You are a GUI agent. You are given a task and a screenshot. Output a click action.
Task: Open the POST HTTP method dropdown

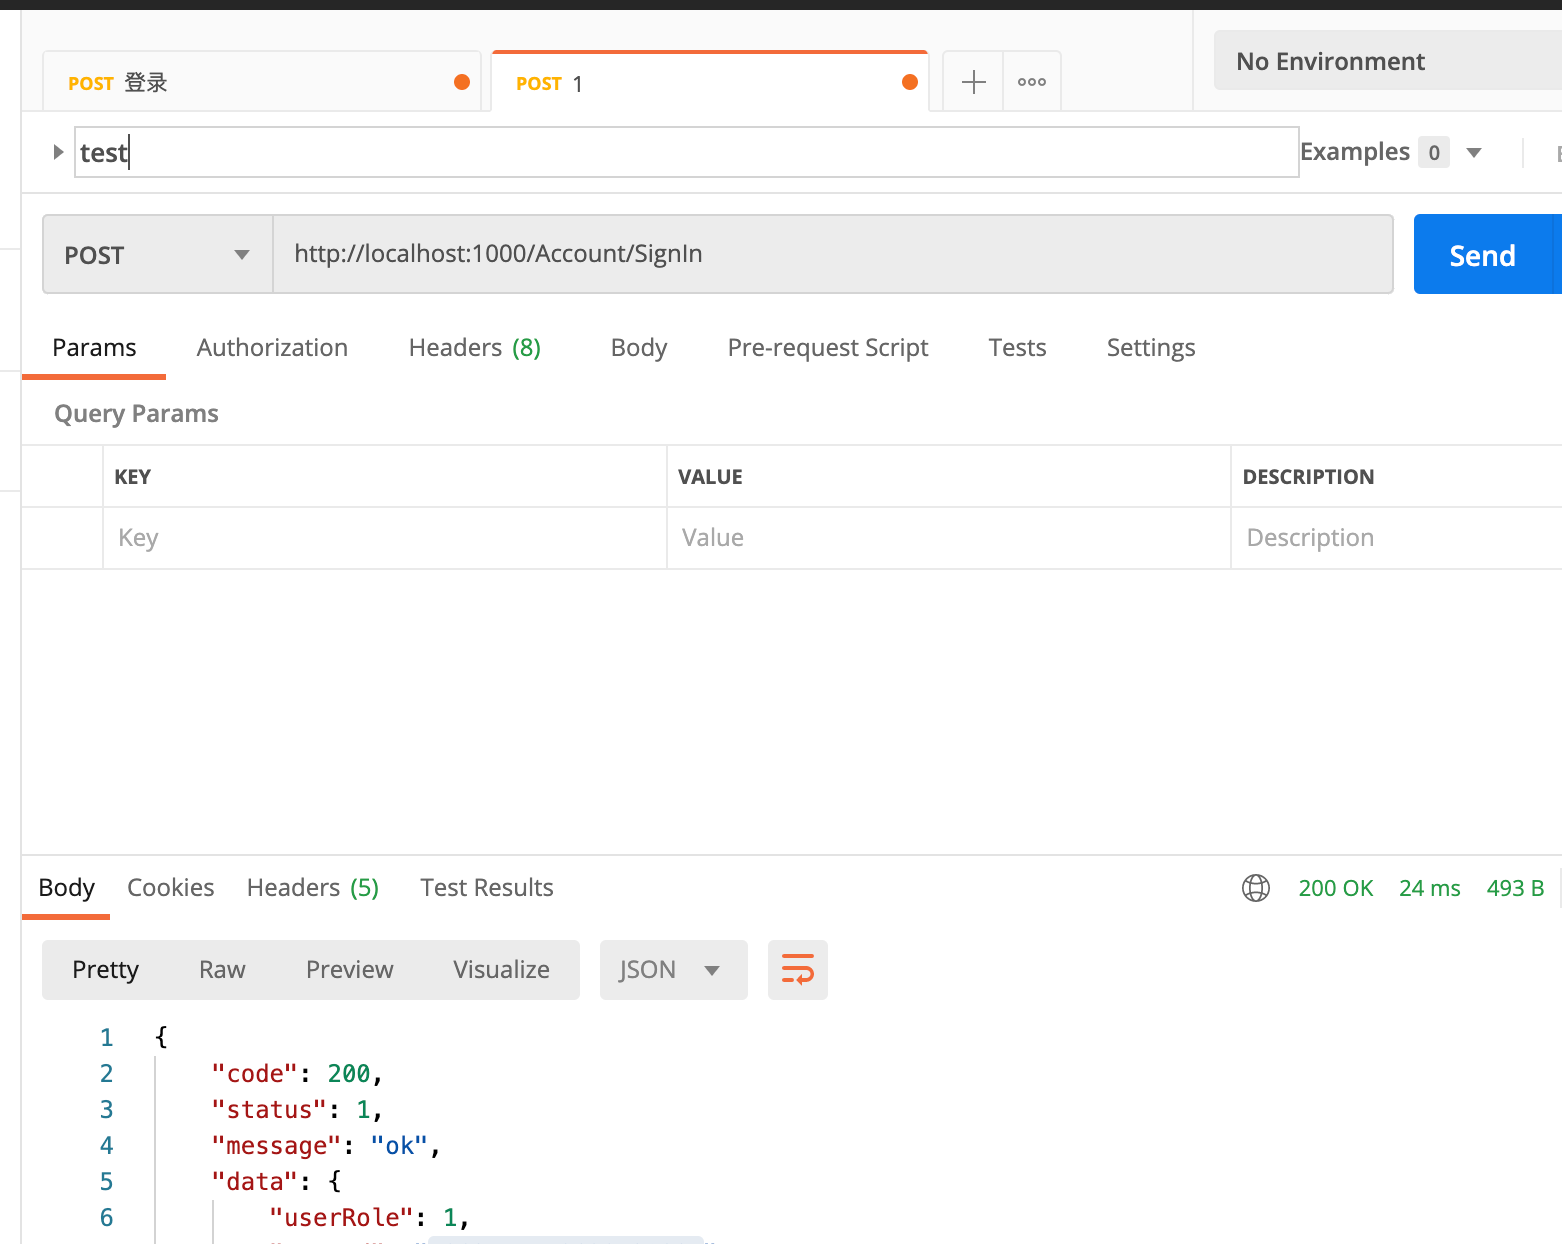pos(158,255)
